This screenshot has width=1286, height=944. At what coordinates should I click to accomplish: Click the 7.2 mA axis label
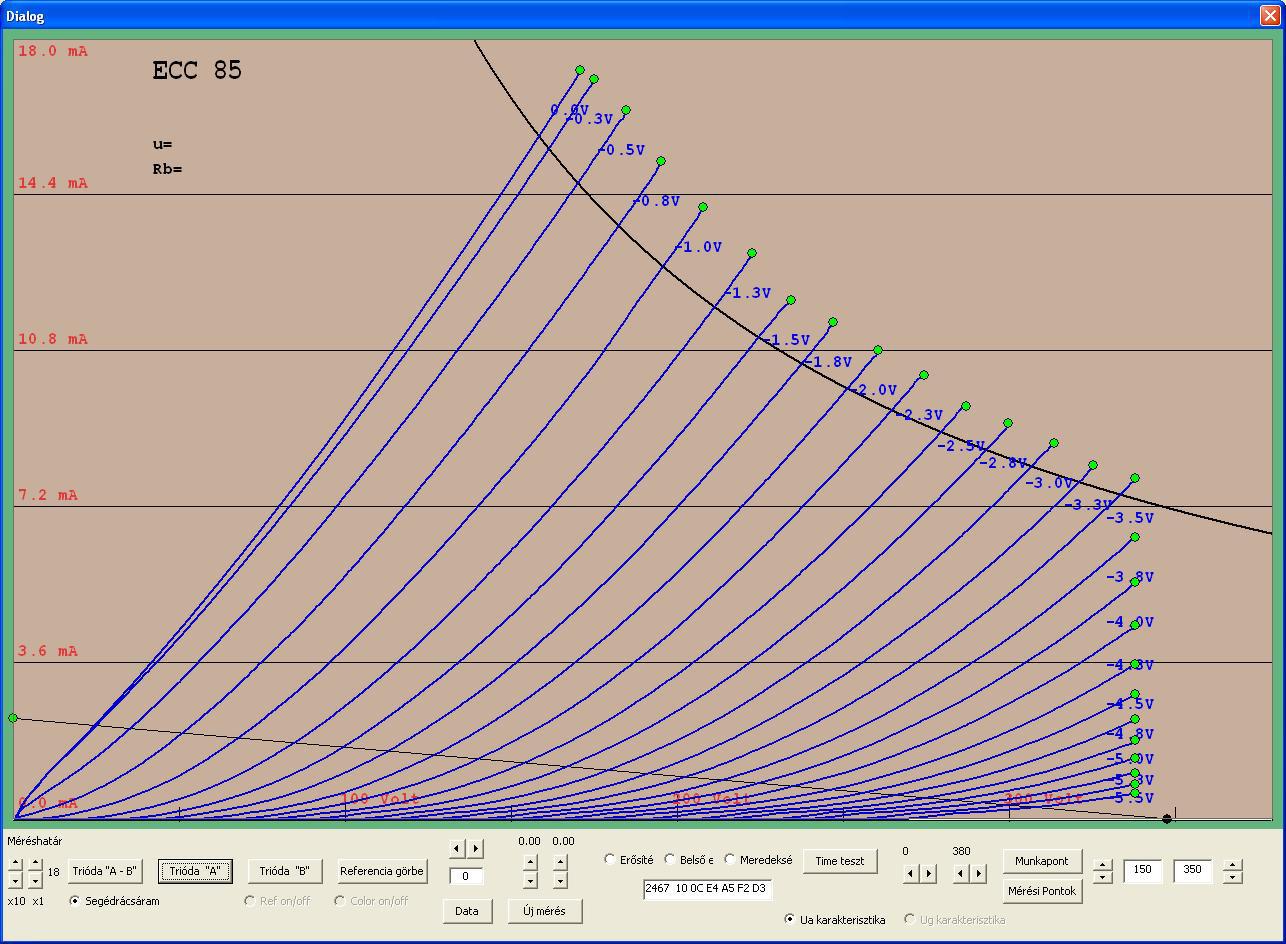coord(48,495)
